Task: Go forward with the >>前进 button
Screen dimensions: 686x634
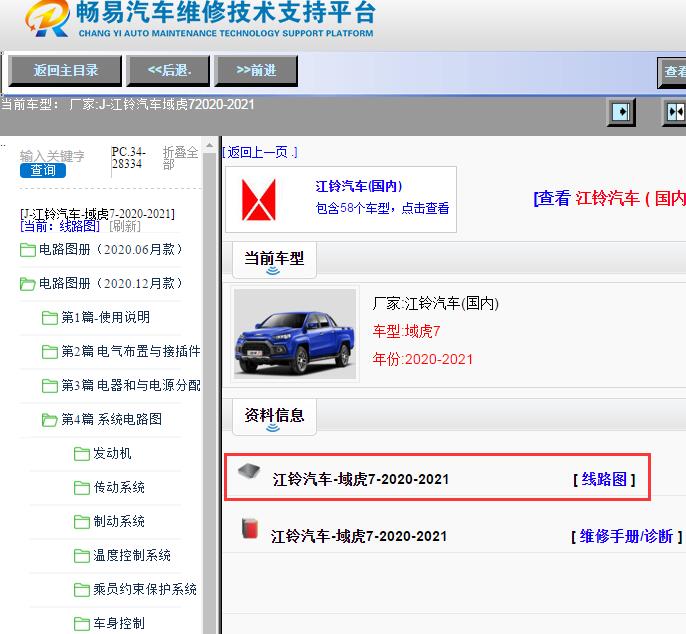Action: pyautogui.click(x=256, y=70)
